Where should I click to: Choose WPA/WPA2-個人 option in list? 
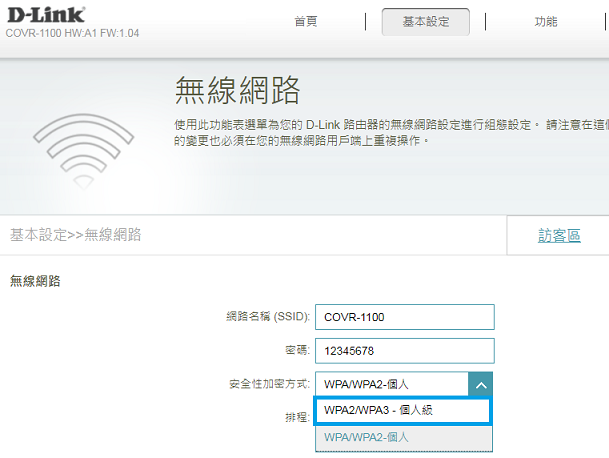click(x=404, y=437)
